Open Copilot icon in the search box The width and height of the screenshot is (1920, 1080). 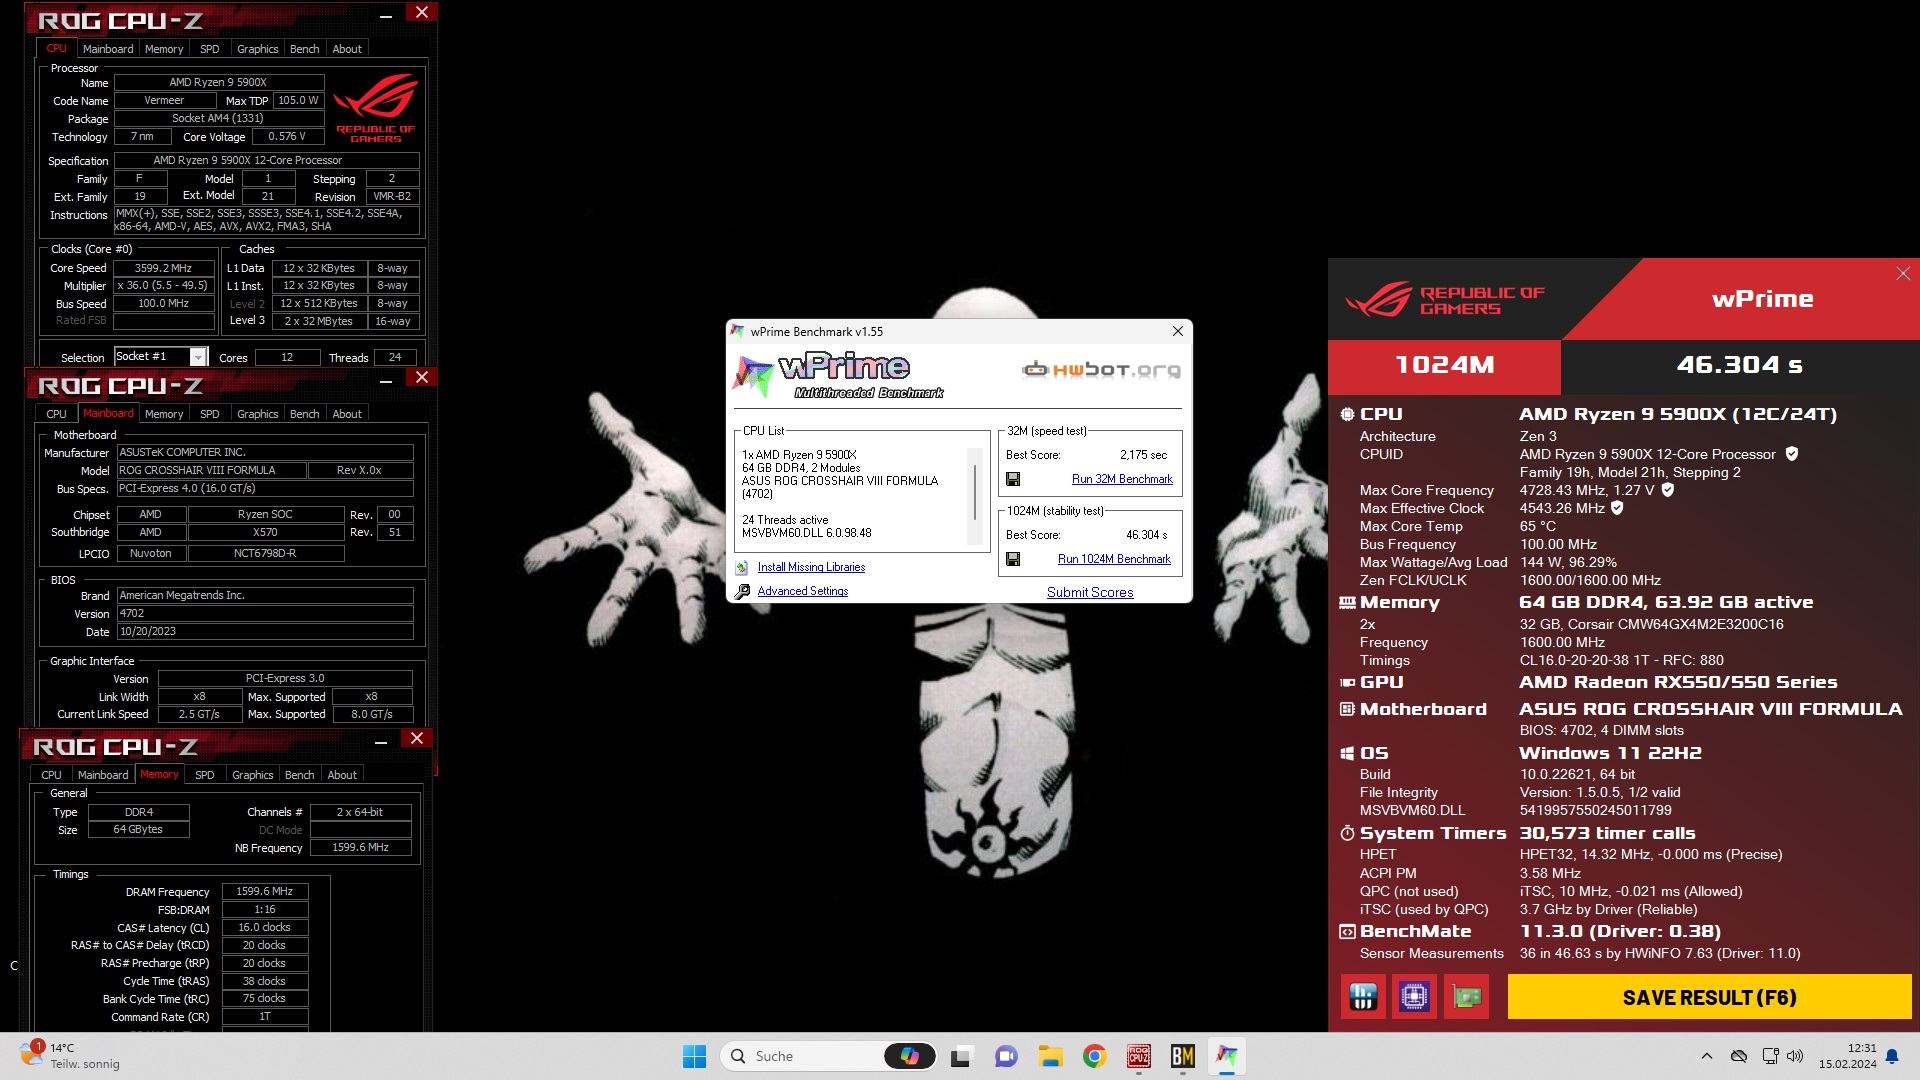[909, 1056]
